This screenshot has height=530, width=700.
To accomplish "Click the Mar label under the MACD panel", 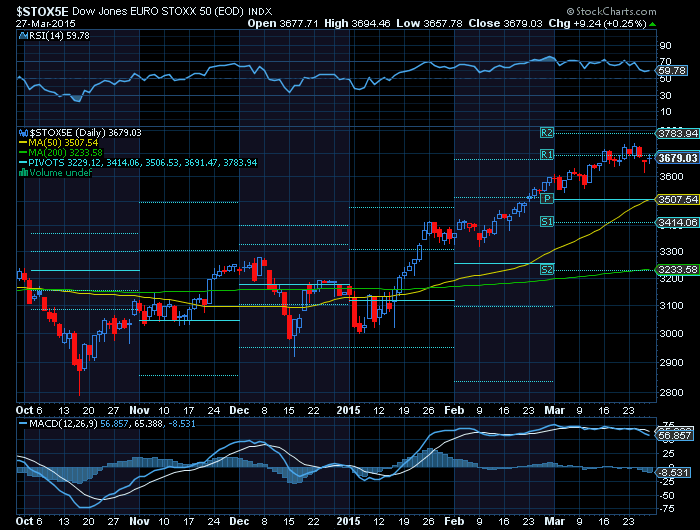I will tap(554, 522).
